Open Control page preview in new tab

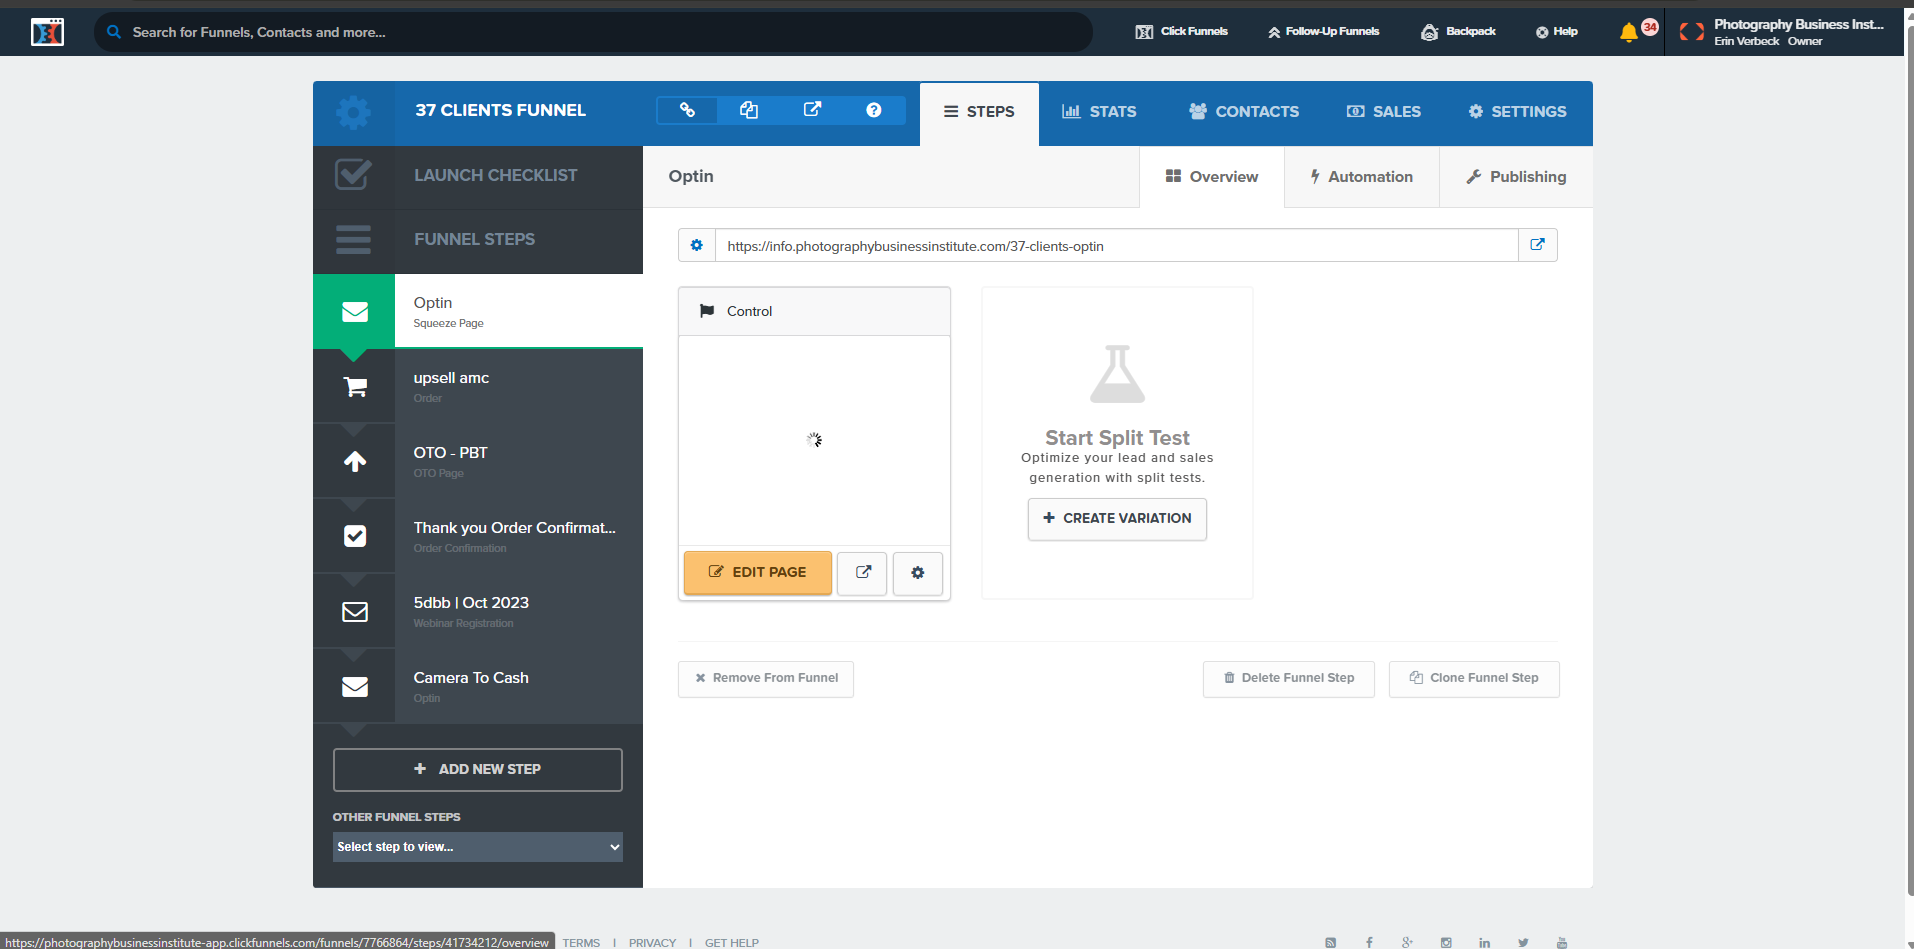click(x=862, y=572)
